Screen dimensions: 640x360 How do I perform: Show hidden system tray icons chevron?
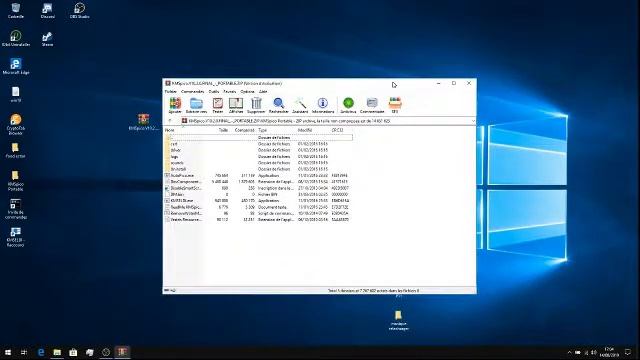tap(569, 352)
